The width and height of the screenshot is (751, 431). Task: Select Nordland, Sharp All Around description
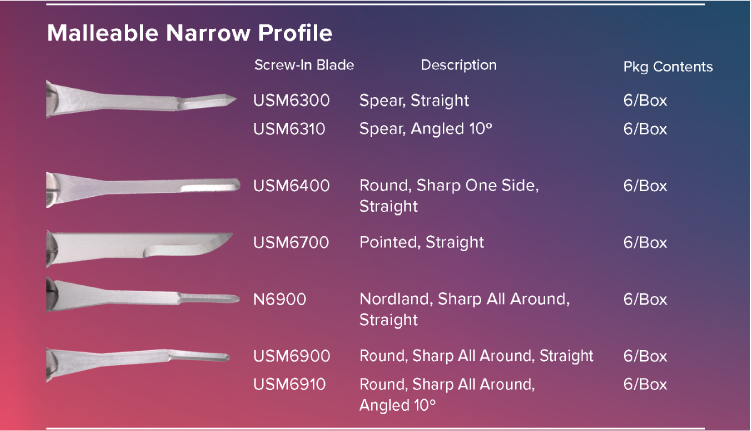(x=465, y=309)
